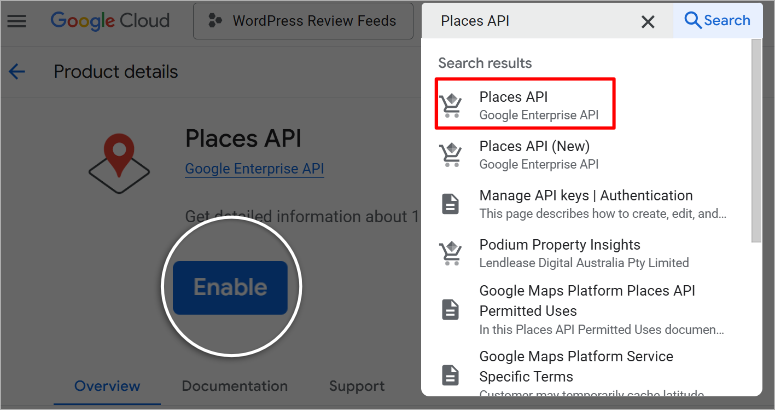
Task: Click the Google Cloud logo
Action: coord(110,21)
